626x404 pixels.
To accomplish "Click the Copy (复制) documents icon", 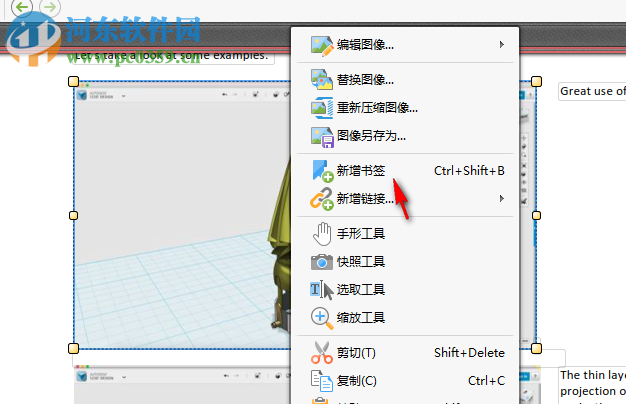I will (x=322, y=381).
